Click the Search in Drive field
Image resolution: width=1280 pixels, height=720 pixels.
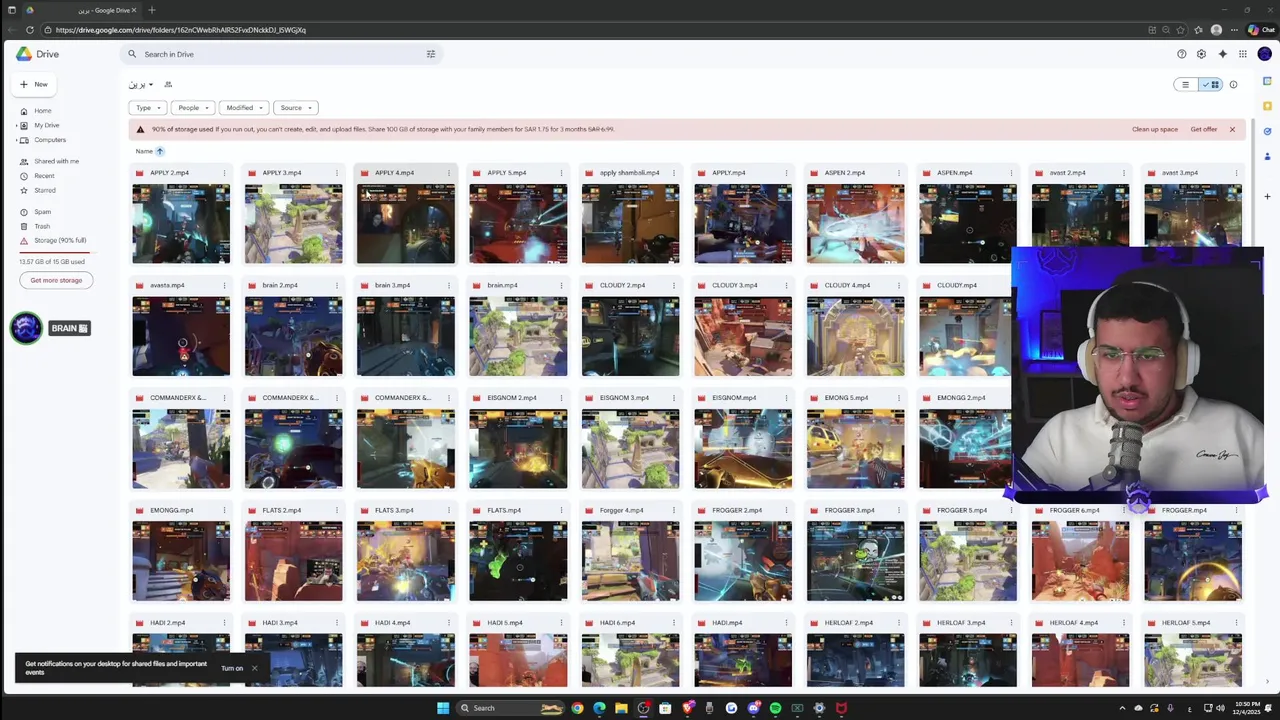coord(282,54)
